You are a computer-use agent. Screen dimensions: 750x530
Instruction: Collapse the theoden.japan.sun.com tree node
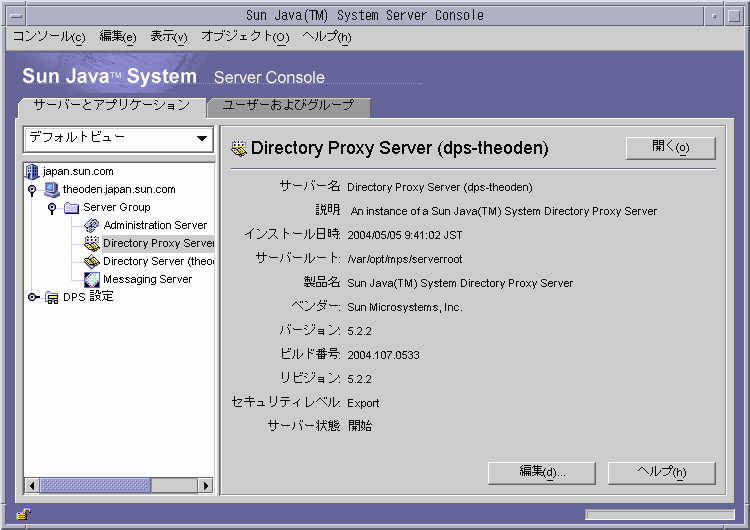[32, 189]
